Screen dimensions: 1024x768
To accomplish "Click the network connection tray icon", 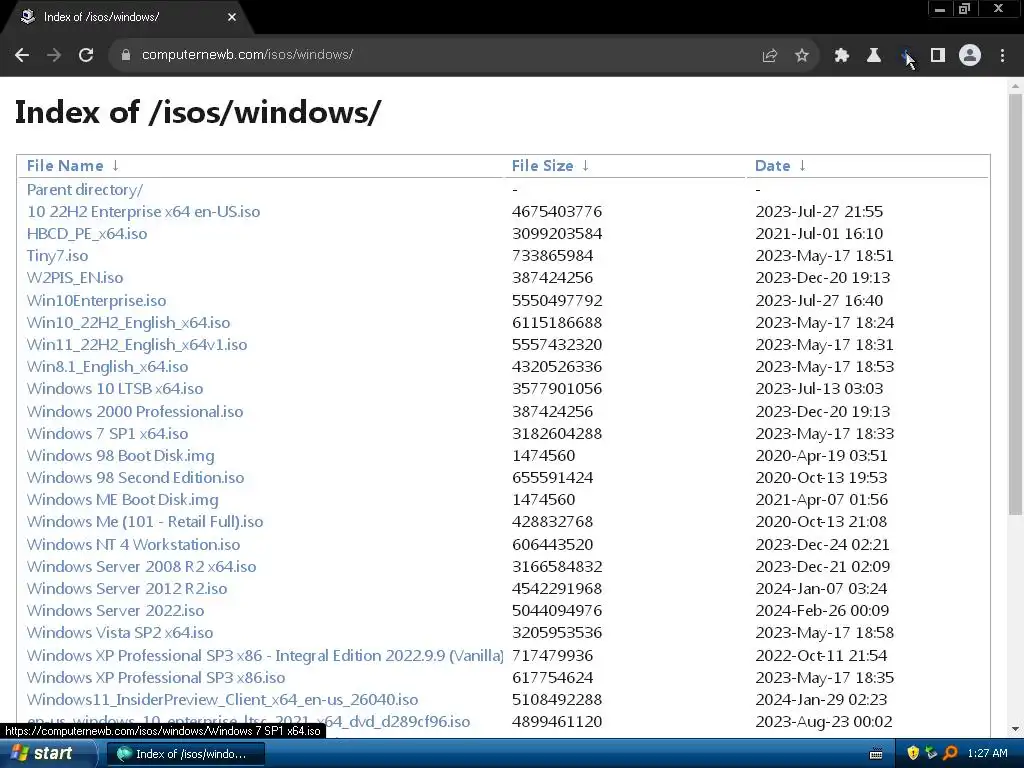I will (931, 754).
